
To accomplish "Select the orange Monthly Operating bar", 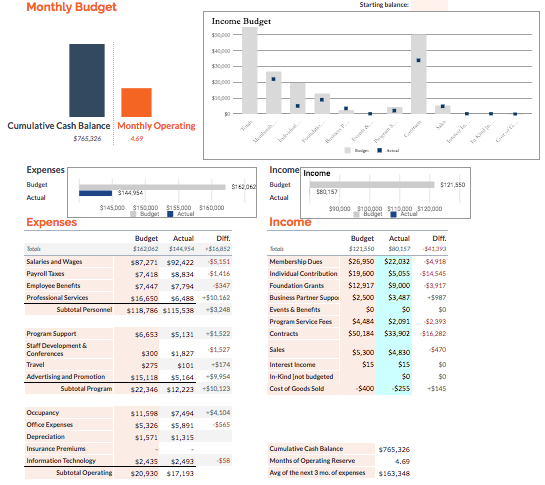I will point(136,102).
